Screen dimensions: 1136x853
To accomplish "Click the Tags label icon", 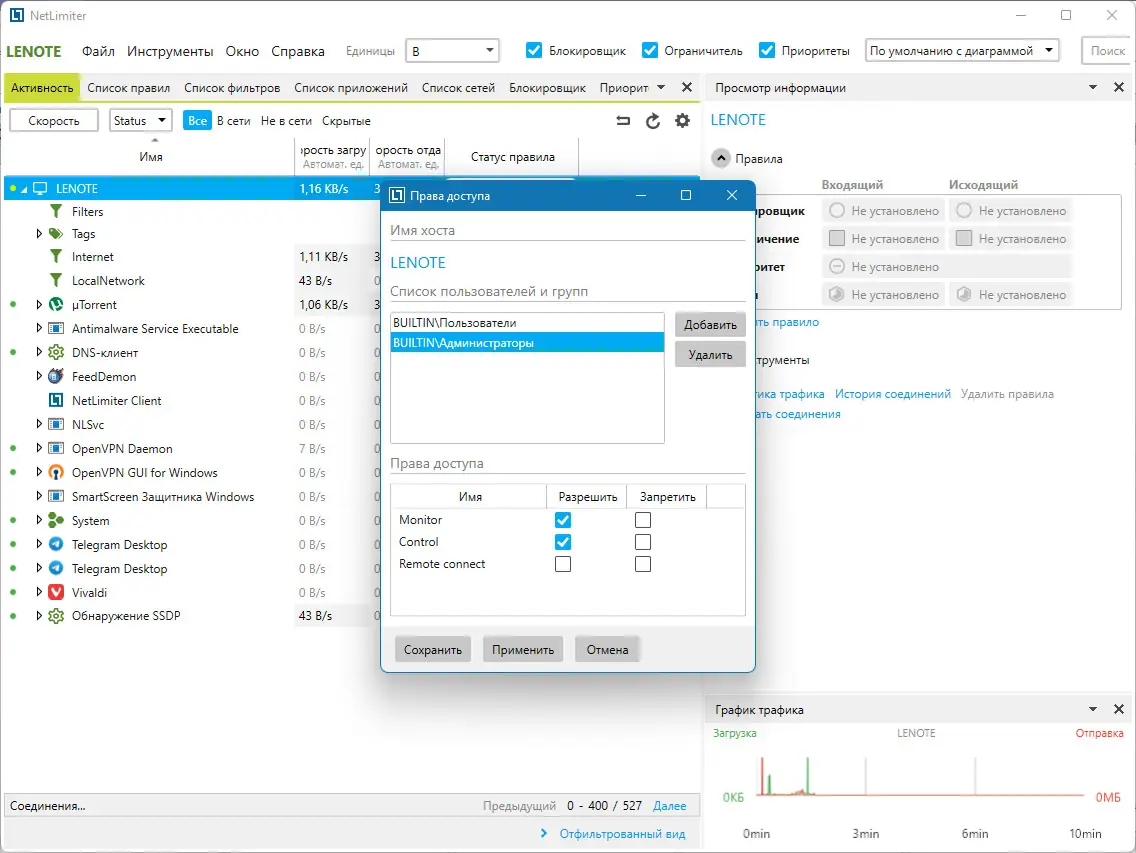I will tap(56, 233).
